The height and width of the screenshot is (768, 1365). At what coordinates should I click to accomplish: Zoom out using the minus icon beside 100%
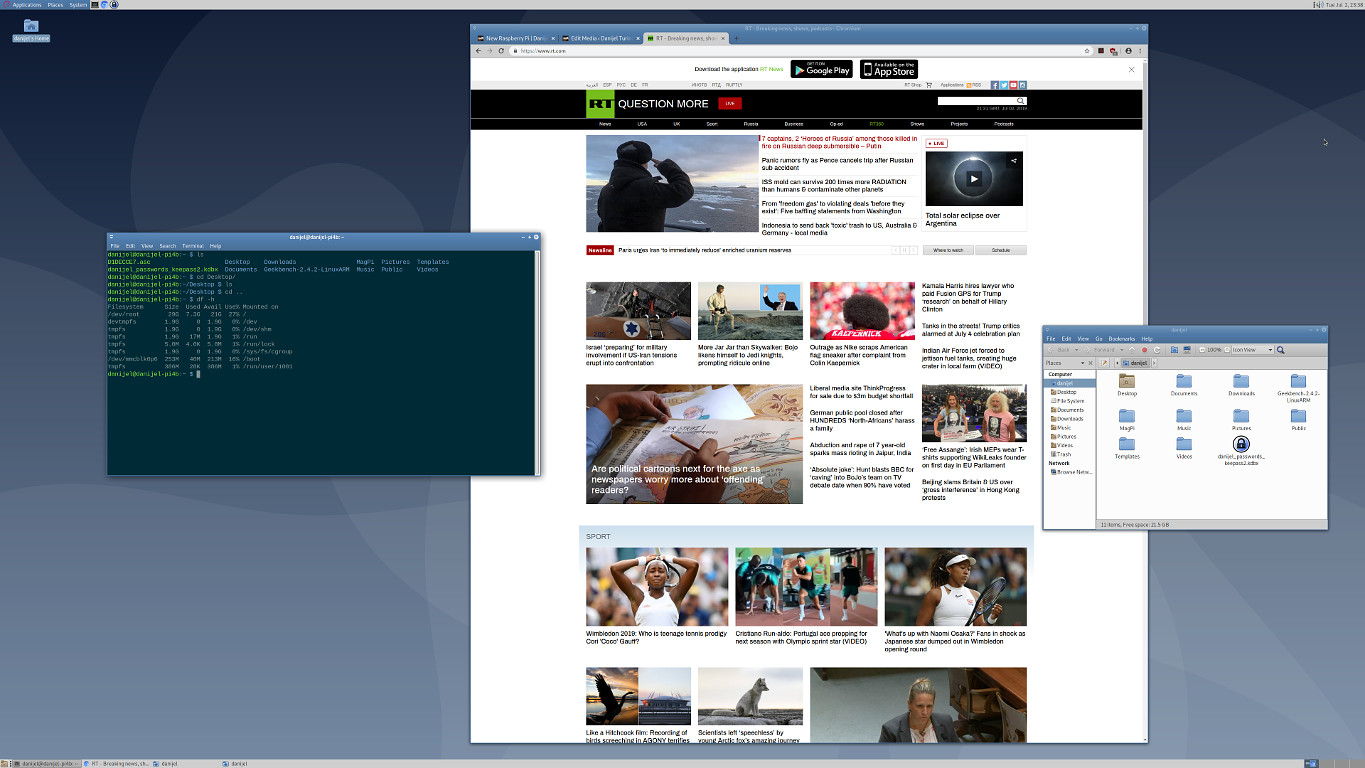coord(1202,350)
